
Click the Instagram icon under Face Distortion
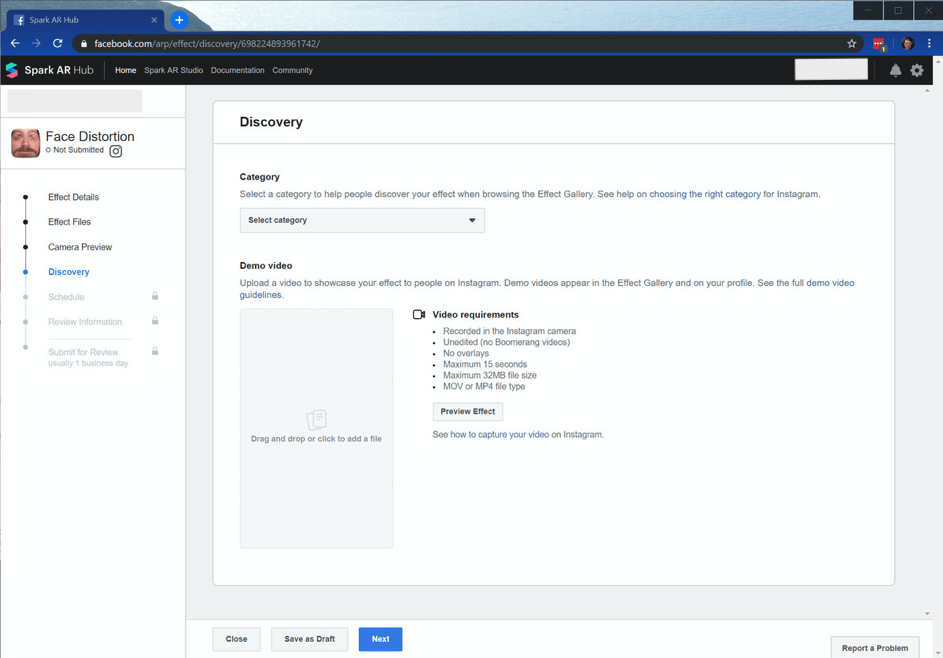coord(115,151)
